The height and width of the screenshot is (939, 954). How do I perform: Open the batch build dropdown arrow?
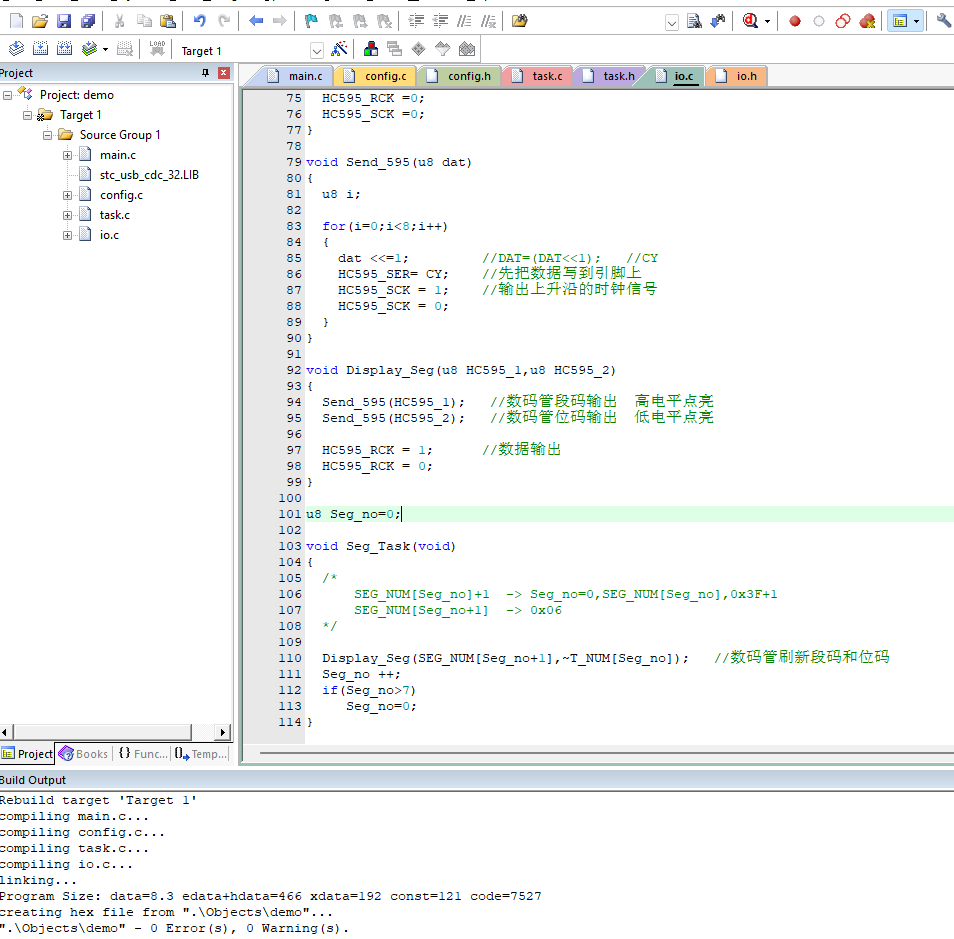[x=105, y=49]
